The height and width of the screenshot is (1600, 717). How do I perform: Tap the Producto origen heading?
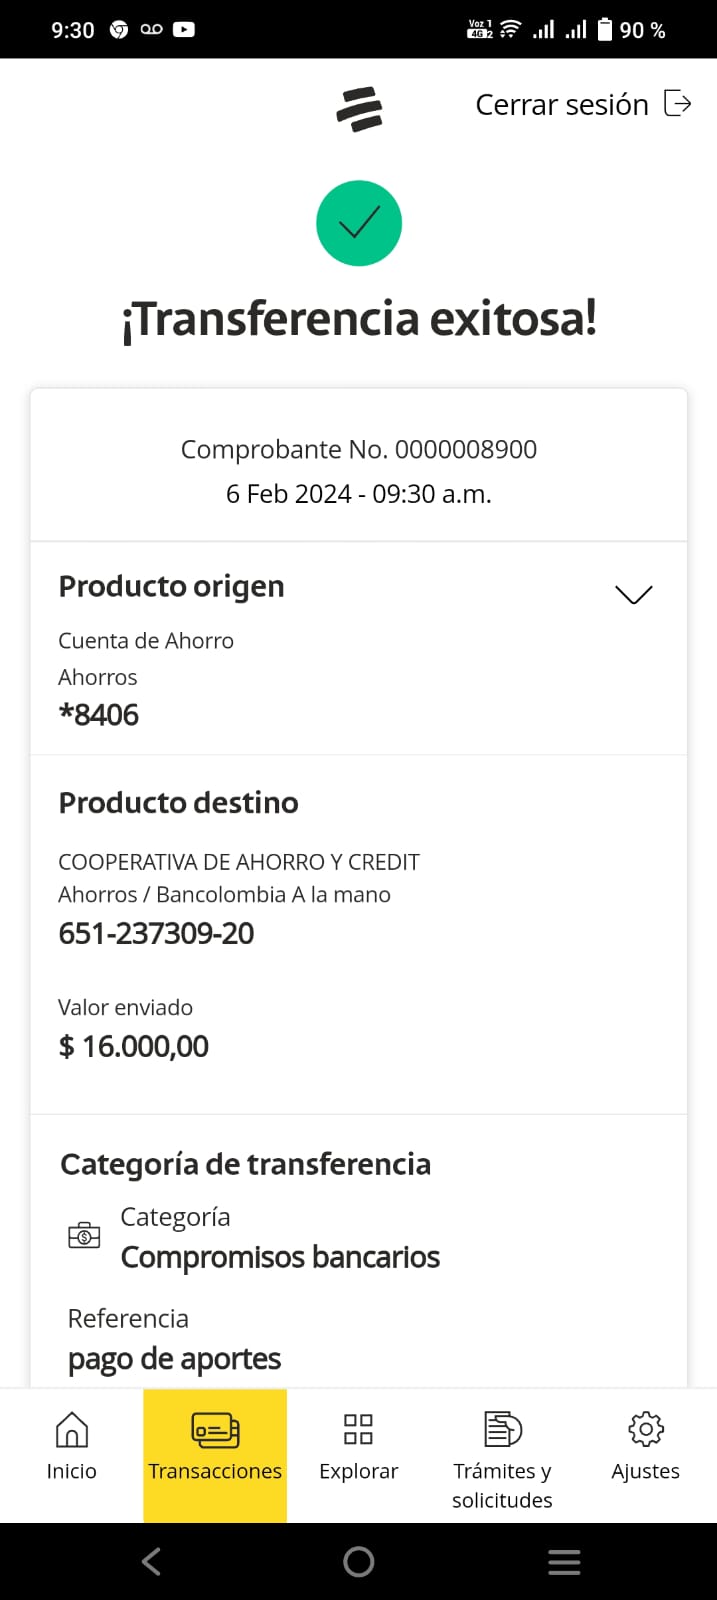pos(171,586)
